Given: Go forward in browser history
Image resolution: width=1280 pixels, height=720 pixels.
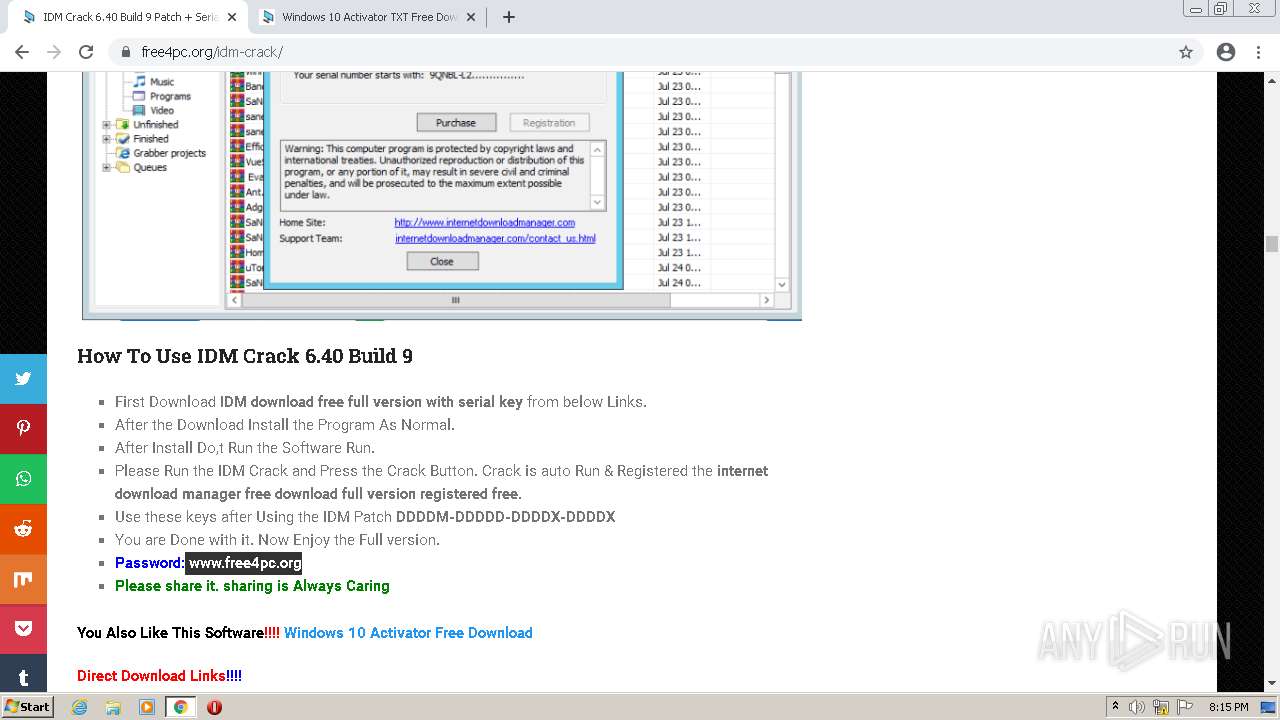Looking at the screenshot, I should coord(54,52).
